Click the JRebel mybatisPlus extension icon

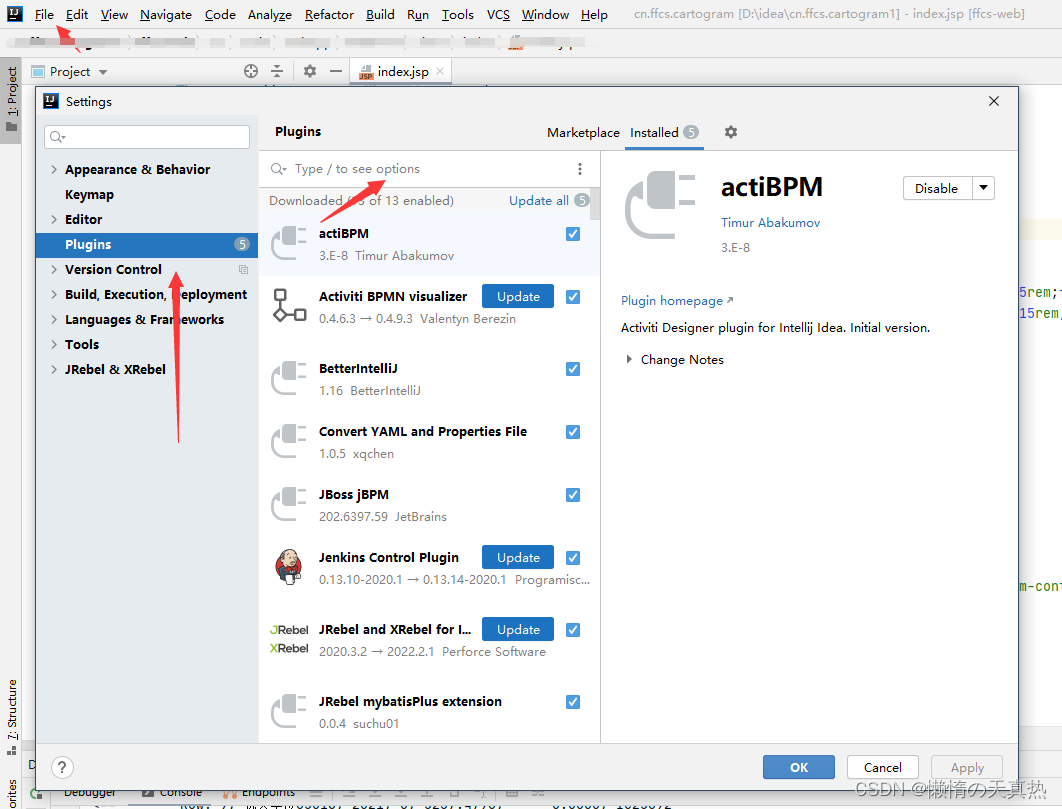click(x=289, y=711)
